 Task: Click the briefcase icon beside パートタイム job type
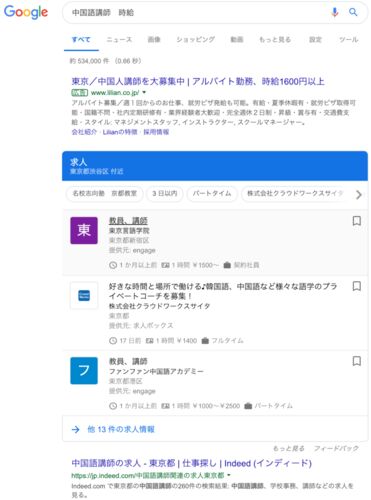click(248, 406)
